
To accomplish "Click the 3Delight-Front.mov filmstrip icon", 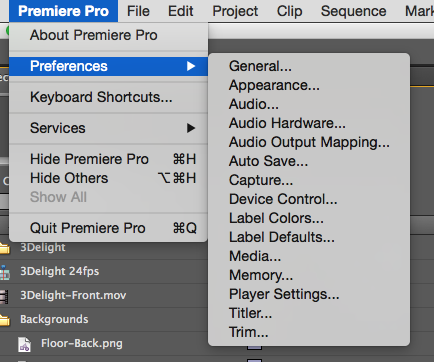I will [x=4, y=297].
